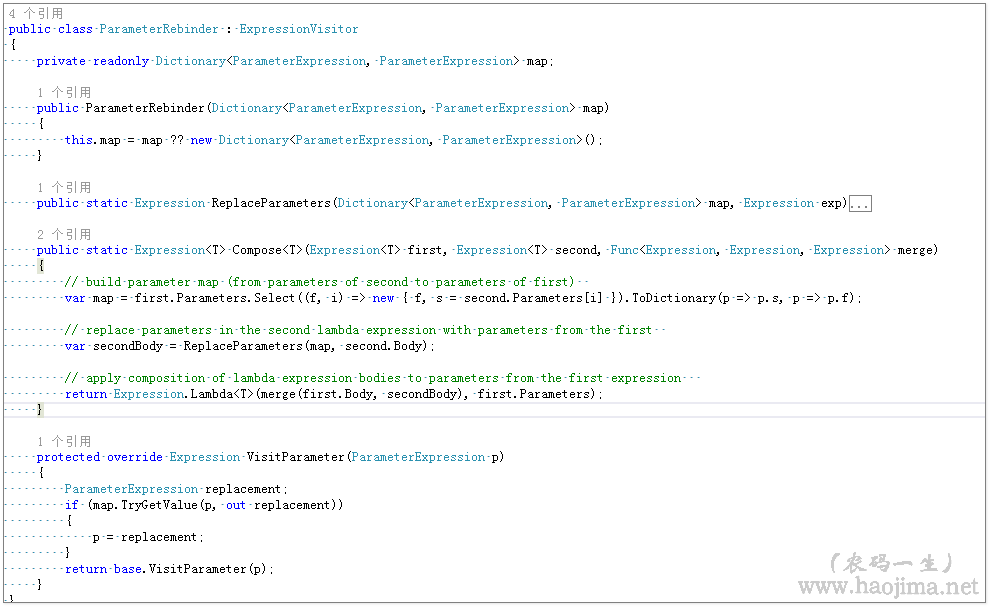Click the ExpressionVisitor base class name
Screen dimensions: 990x607
point(298,30)
